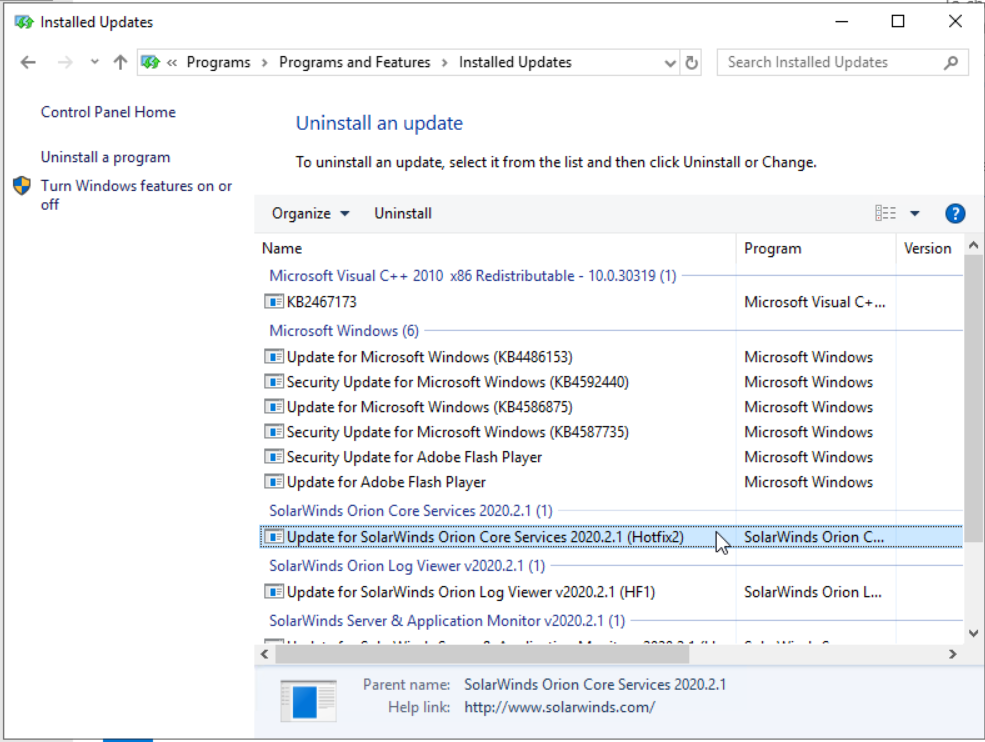Open Control Panel Home link
Viewport: 985px width, 742px height.
pos(108,112)
